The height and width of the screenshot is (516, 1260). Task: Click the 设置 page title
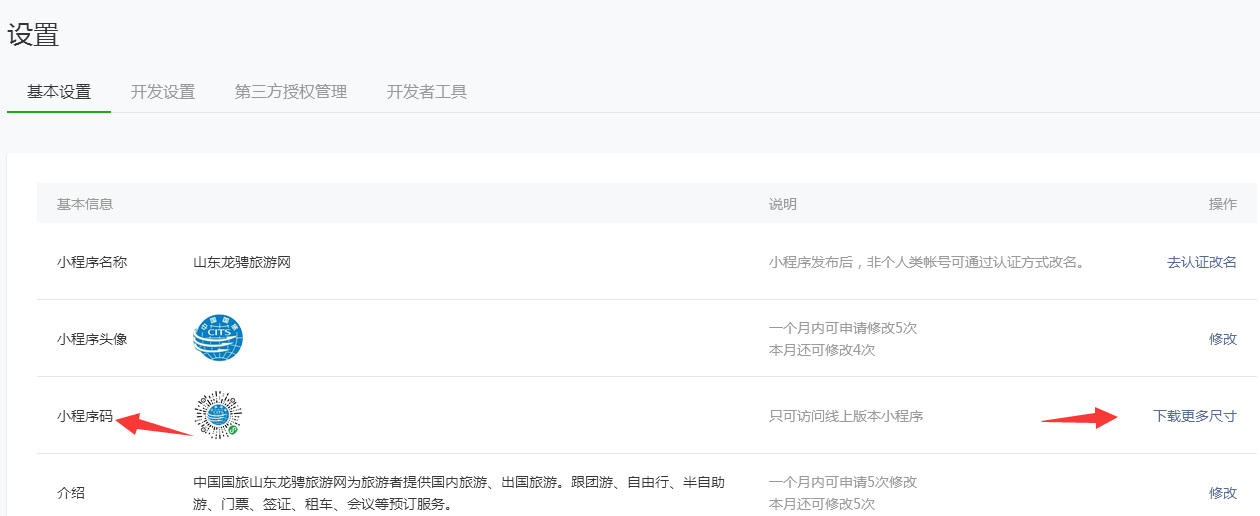click(x=33, y=35)
